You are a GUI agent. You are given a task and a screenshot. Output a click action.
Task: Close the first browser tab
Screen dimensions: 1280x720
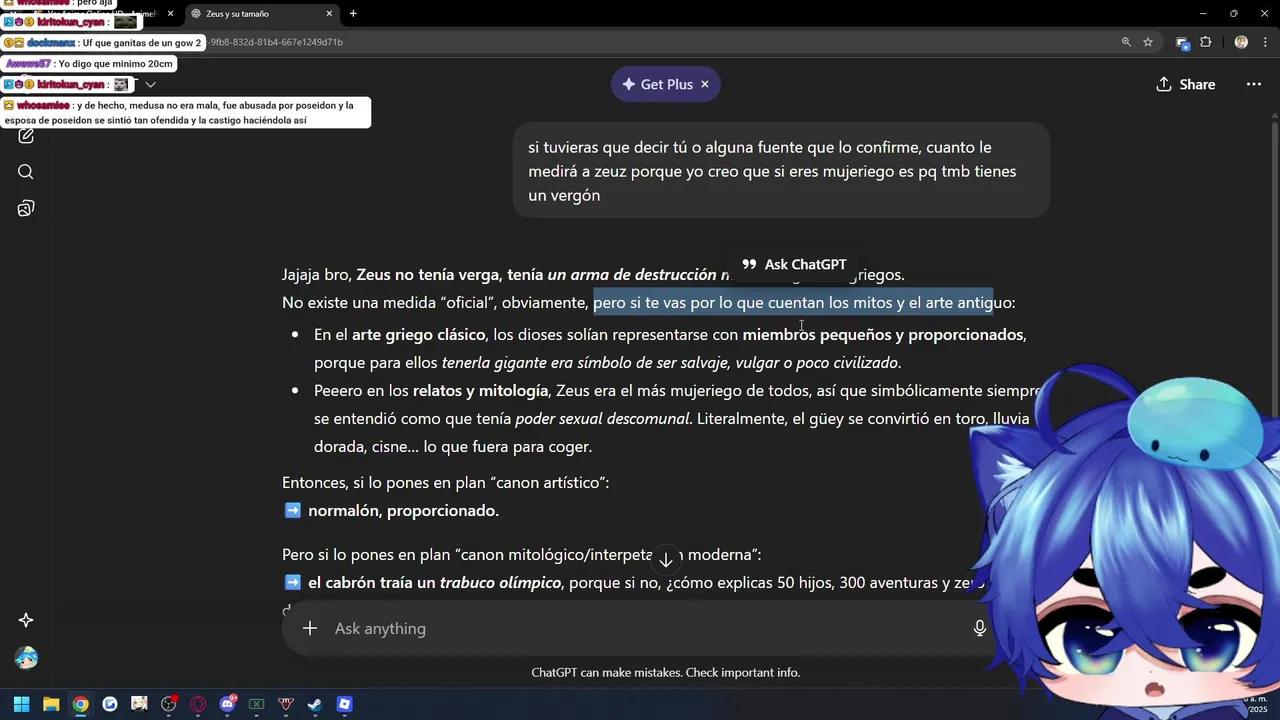[170, 14]
